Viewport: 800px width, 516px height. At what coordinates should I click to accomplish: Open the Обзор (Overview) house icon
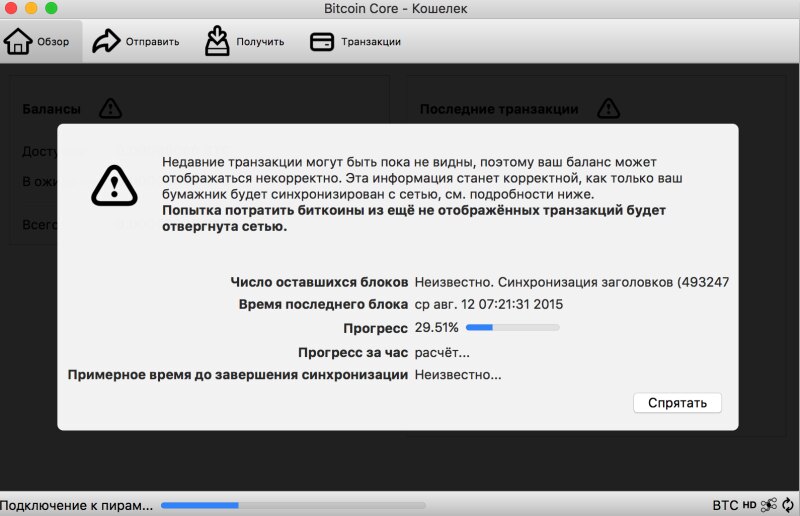point(18,42)
